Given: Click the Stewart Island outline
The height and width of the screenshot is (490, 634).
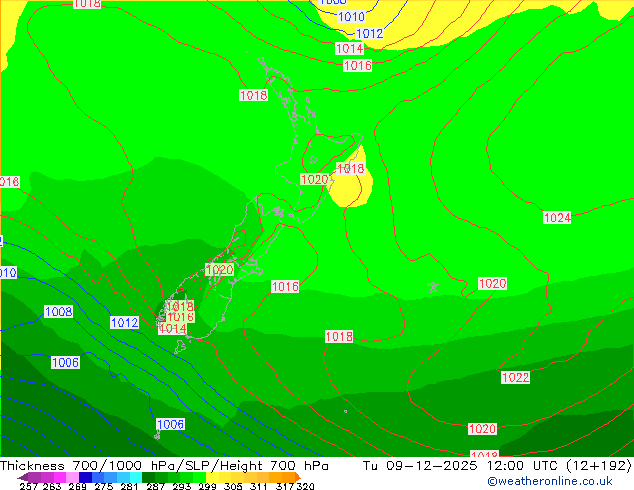Looking at the screenshot, I should [x=180, y=347].
